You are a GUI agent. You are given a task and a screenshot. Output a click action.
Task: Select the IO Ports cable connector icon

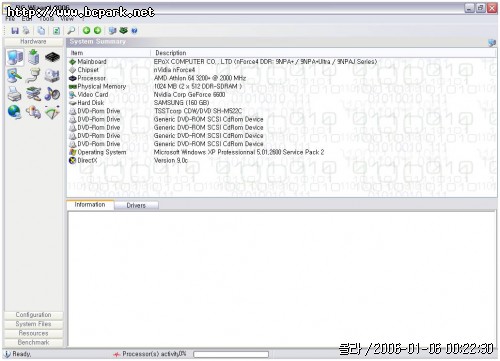click(33, 76)
